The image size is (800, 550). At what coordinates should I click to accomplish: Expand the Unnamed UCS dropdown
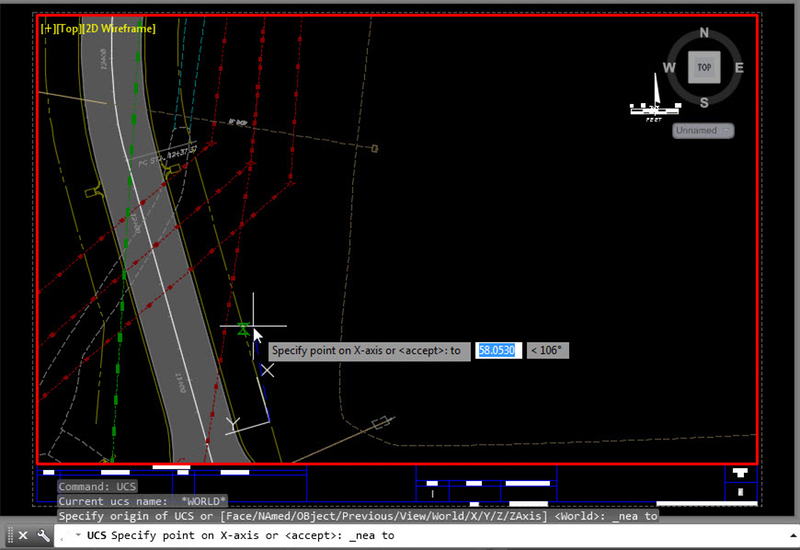[x=703, y=130]
